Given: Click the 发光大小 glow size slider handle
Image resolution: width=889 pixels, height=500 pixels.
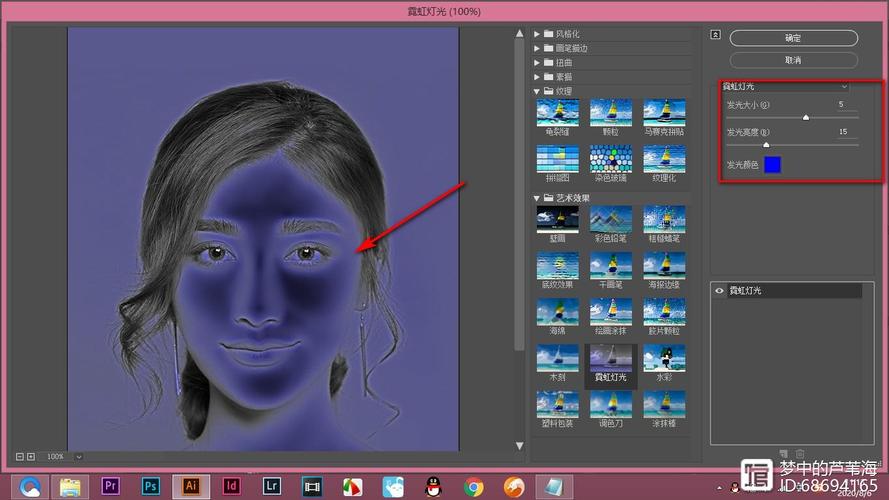Looking at the screenshot, I should [x=805, y=117].
